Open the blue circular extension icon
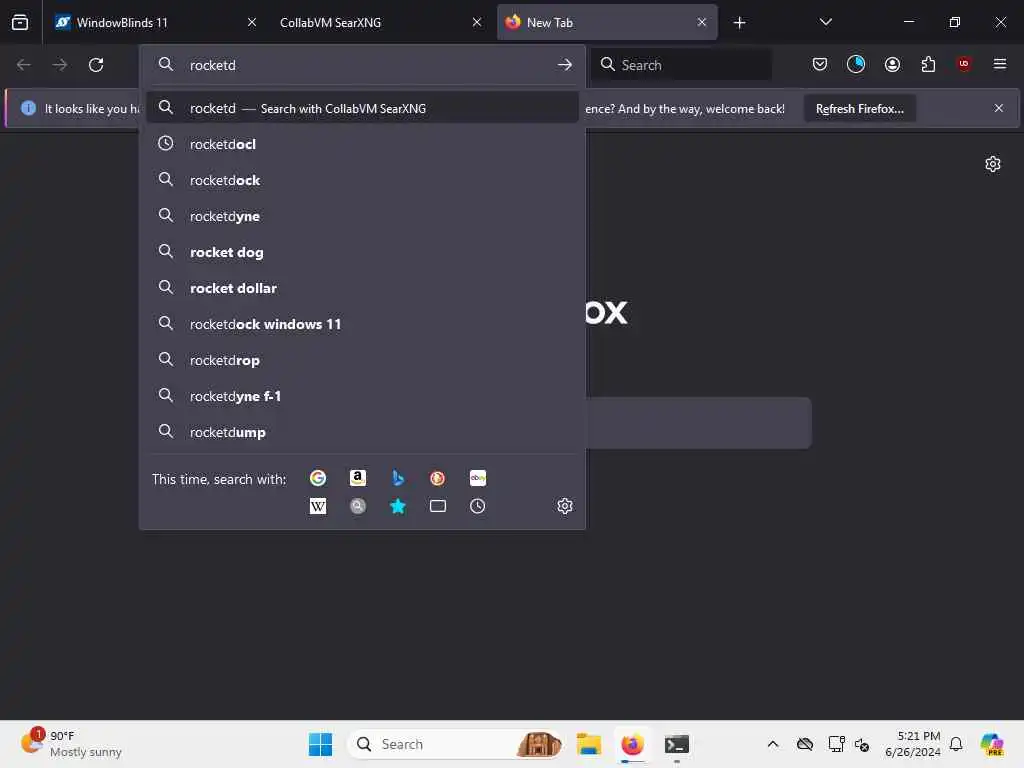Screen dimensions: 1024x768 pyautogui.click(x=856, y=64)
